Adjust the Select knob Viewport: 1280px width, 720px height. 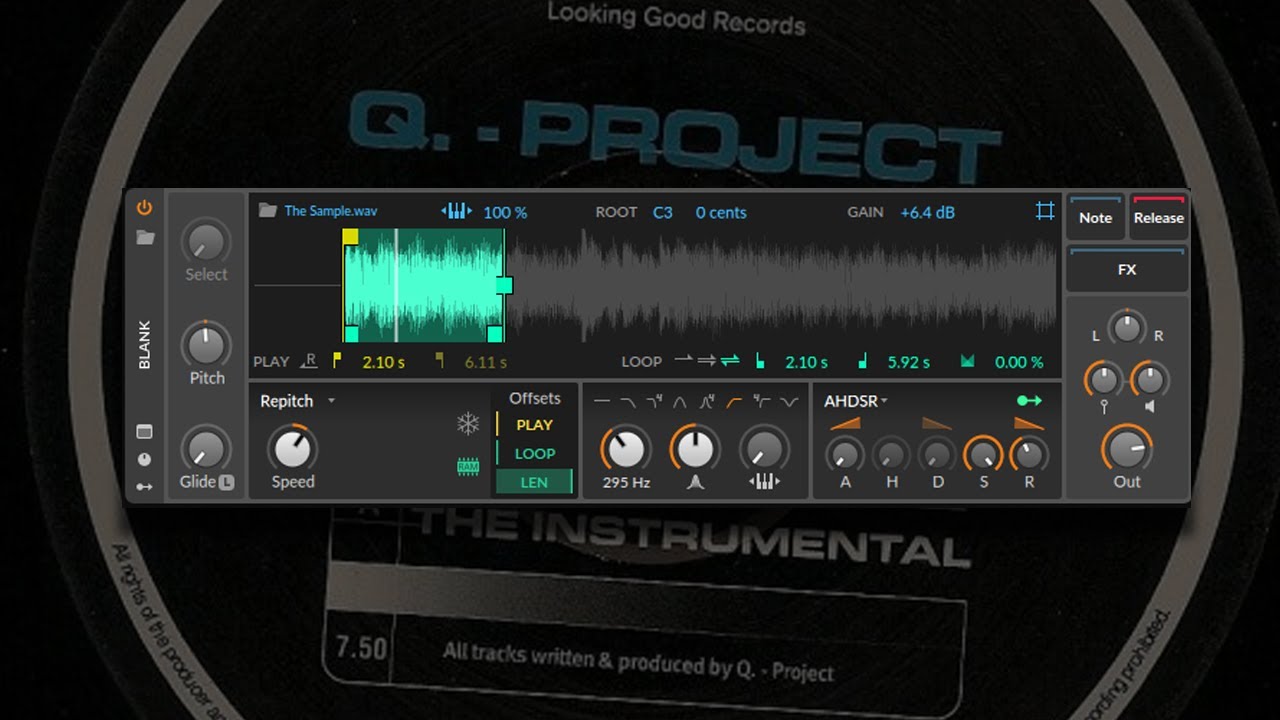pos(206,241)
